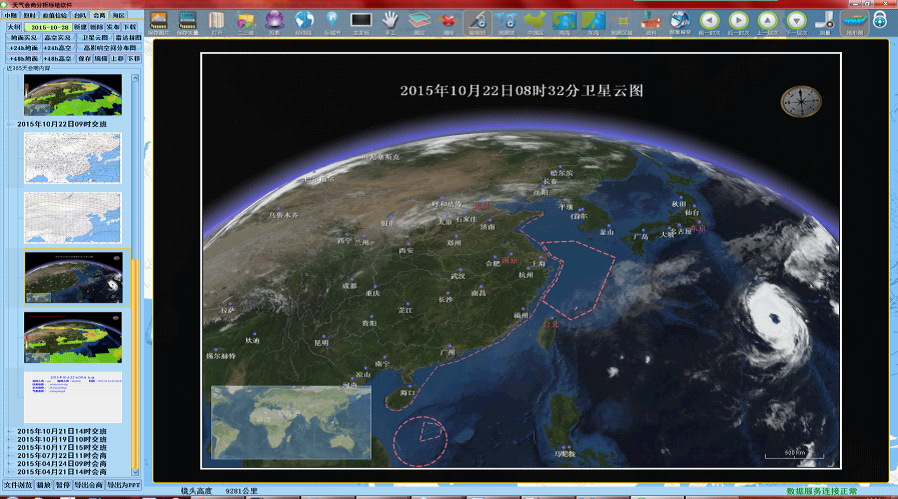Zoom to East China Sea (东海) icon
898x499 pixels.
[x=593, y=23]
